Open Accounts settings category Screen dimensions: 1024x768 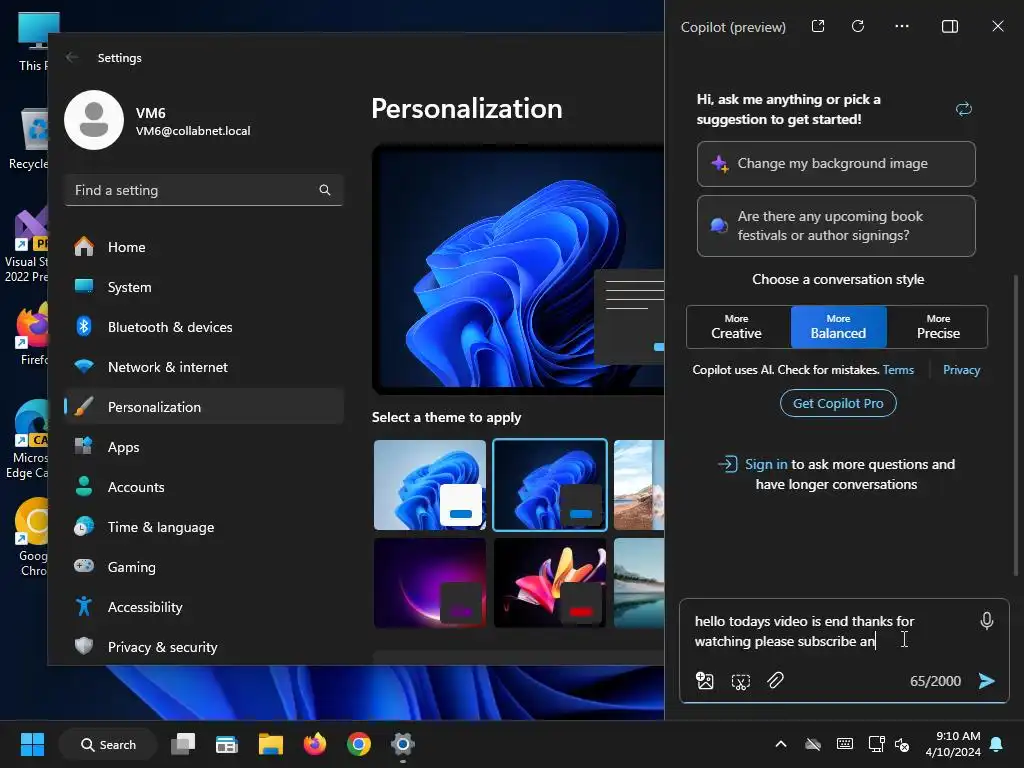[x=204, y=487]
